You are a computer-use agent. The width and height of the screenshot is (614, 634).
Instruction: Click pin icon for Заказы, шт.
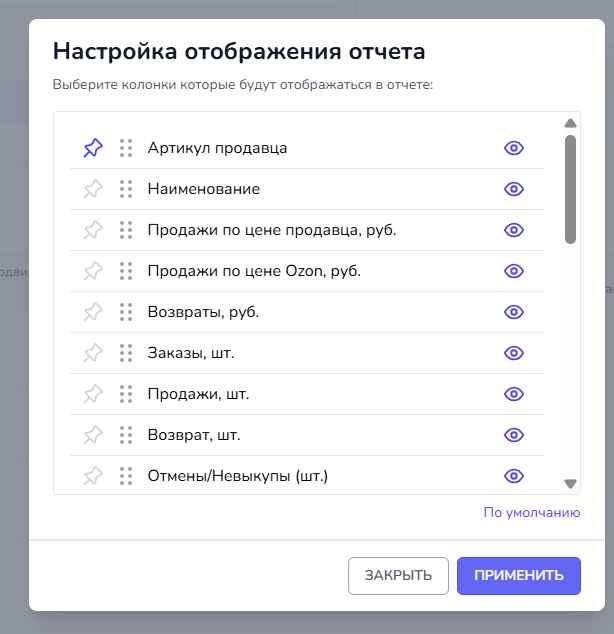(x=93, y=353)
